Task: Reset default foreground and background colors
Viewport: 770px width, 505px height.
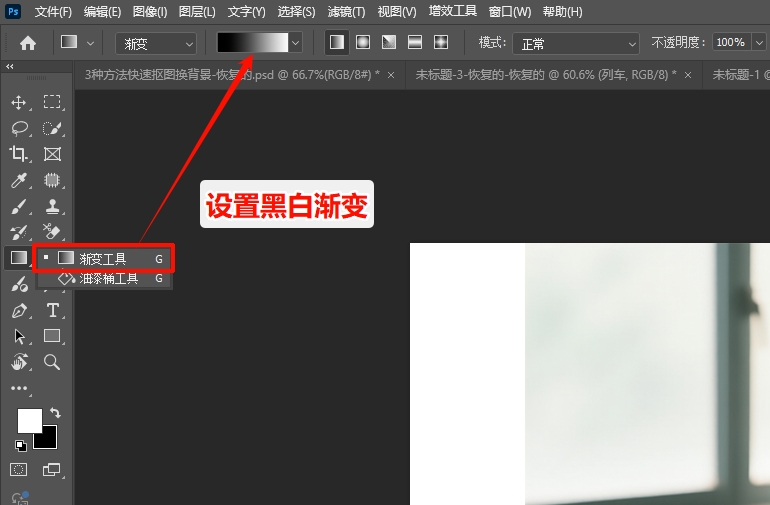Action: [20, 446]
